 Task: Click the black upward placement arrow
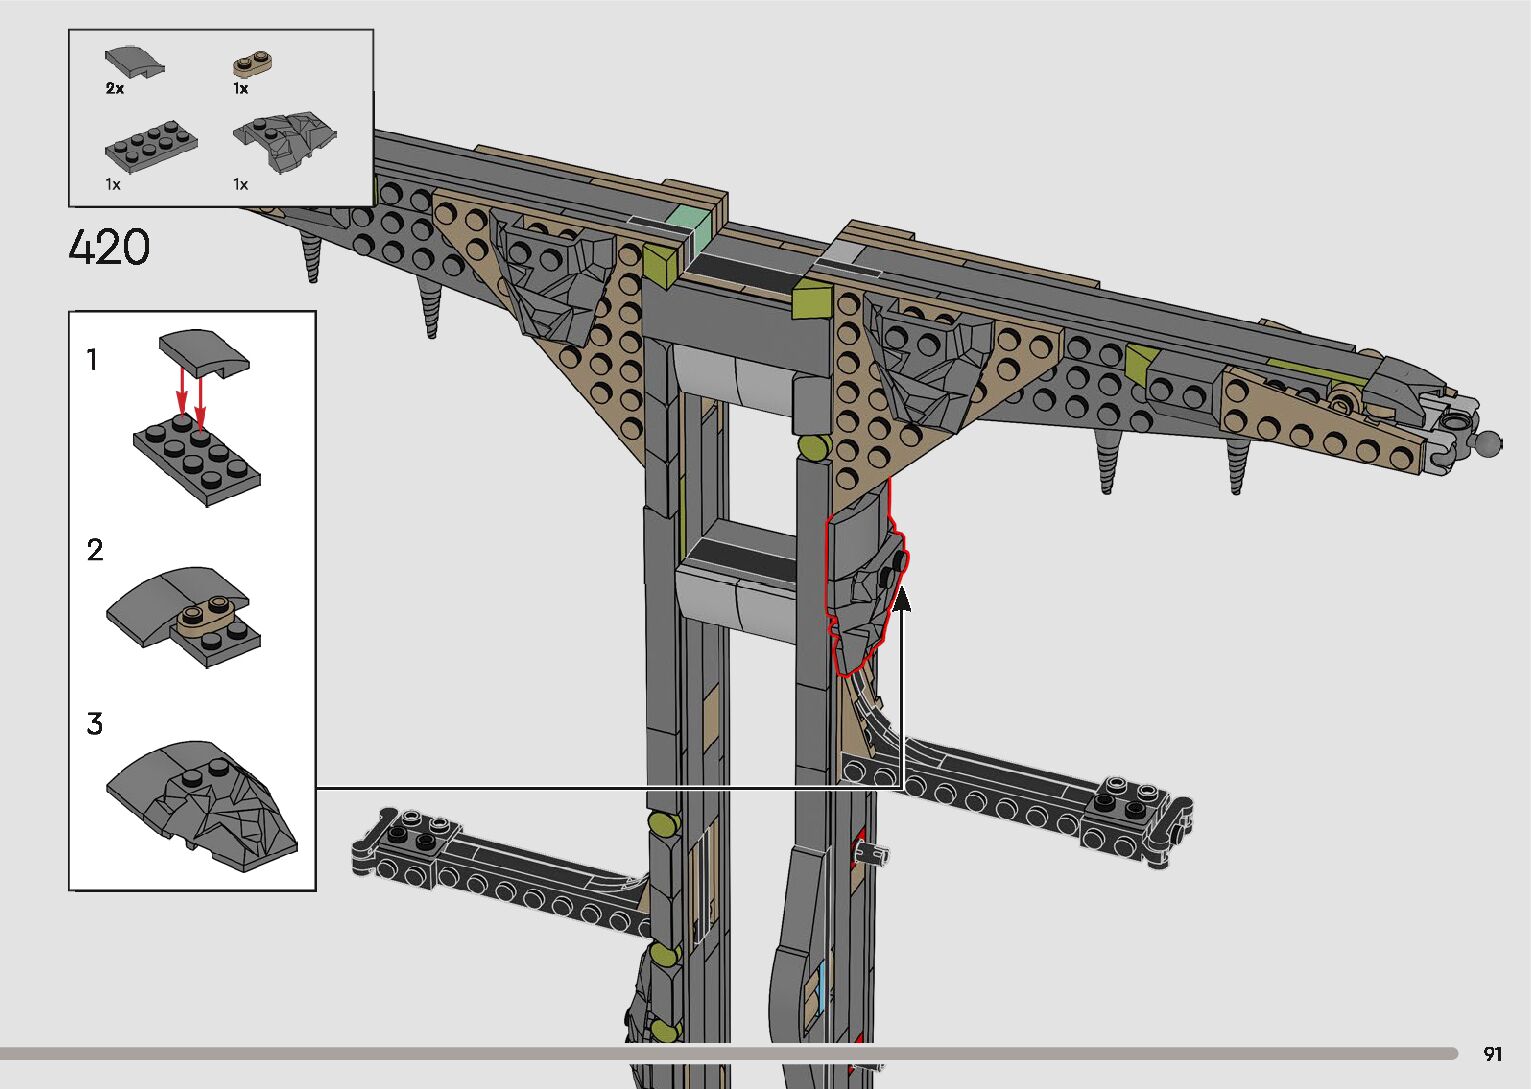(x=902, y=601)
